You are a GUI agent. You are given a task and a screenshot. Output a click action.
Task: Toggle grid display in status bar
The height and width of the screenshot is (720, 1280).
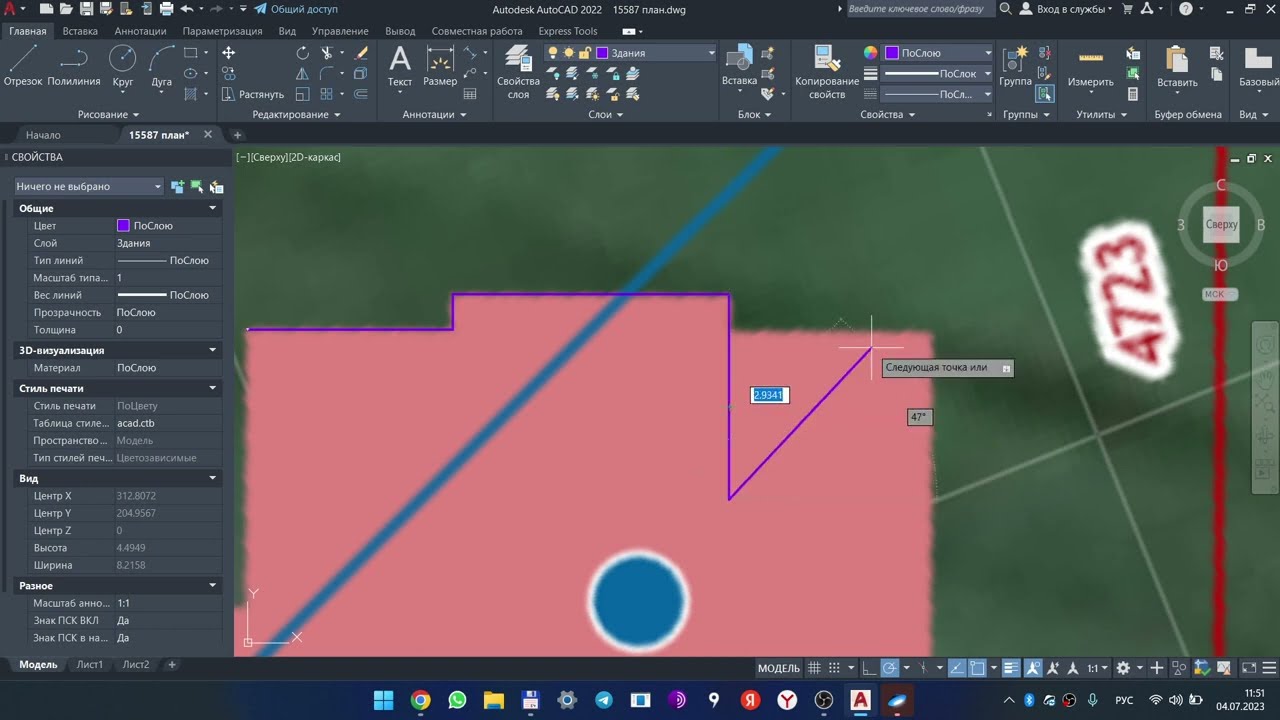815,668
